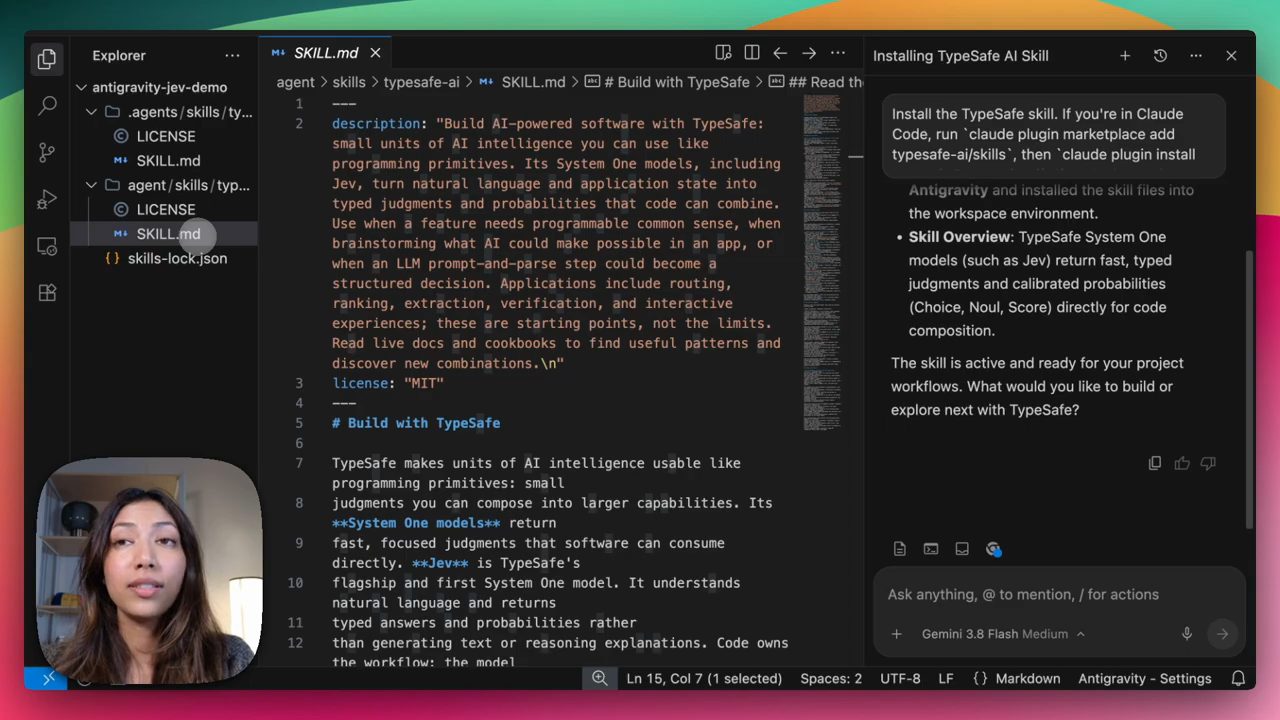Navigate back with the editor's left arrow

coord(780,53)
